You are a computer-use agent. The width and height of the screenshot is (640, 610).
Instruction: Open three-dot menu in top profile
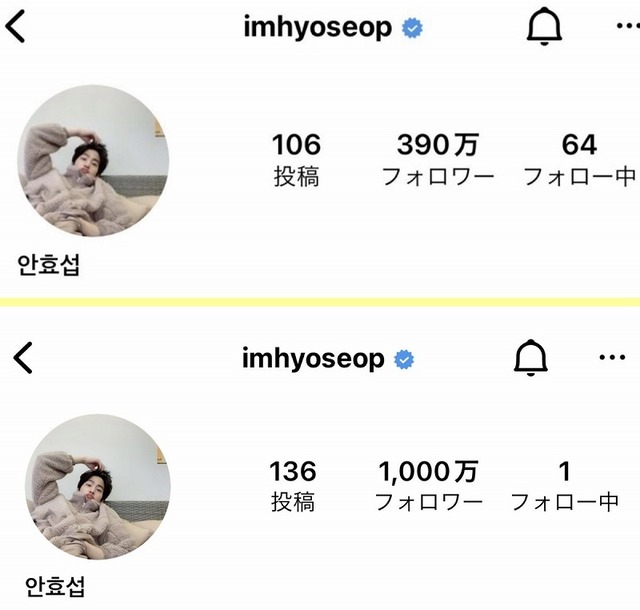click(x=627, y=26)
